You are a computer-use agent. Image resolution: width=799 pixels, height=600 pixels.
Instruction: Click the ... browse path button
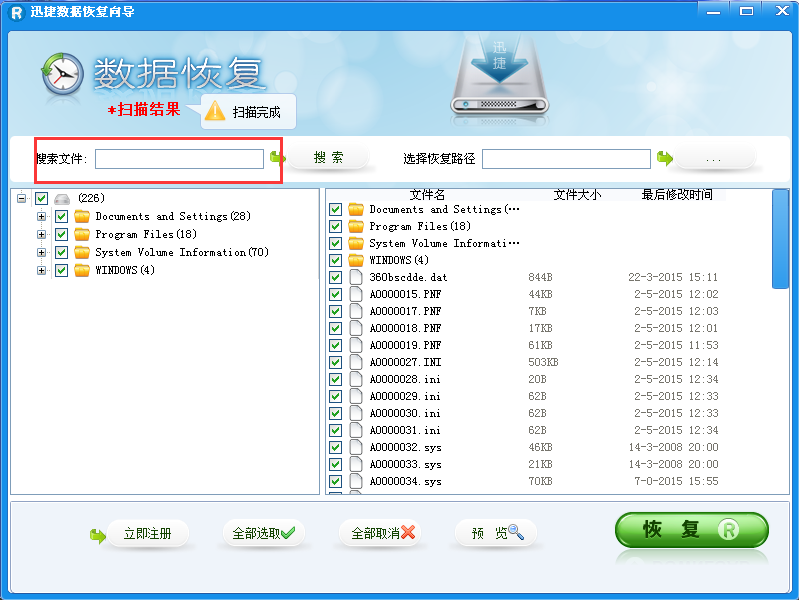(713, 159)
